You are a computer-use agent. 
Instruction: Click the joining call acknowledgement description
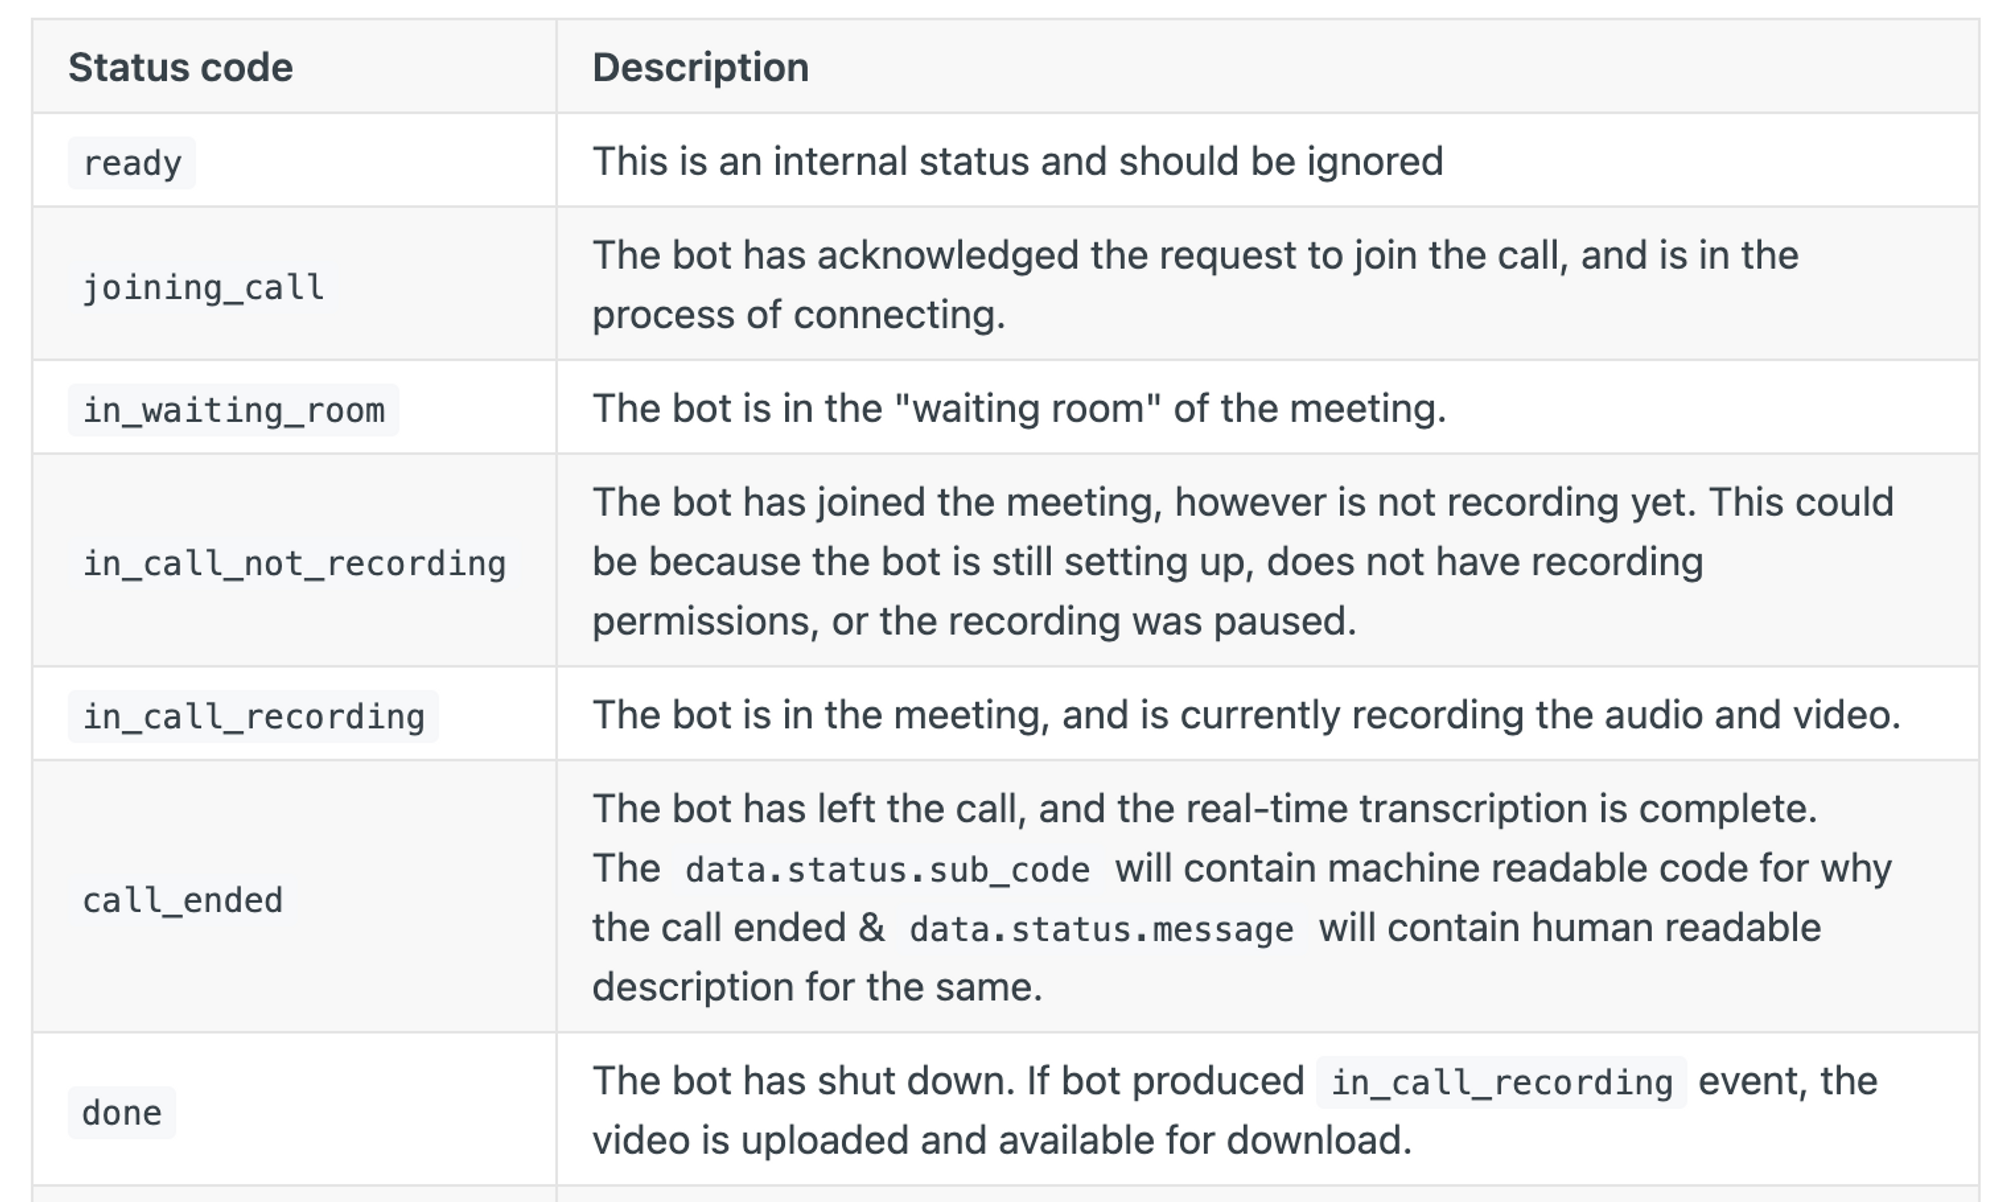click(1195, 285)
